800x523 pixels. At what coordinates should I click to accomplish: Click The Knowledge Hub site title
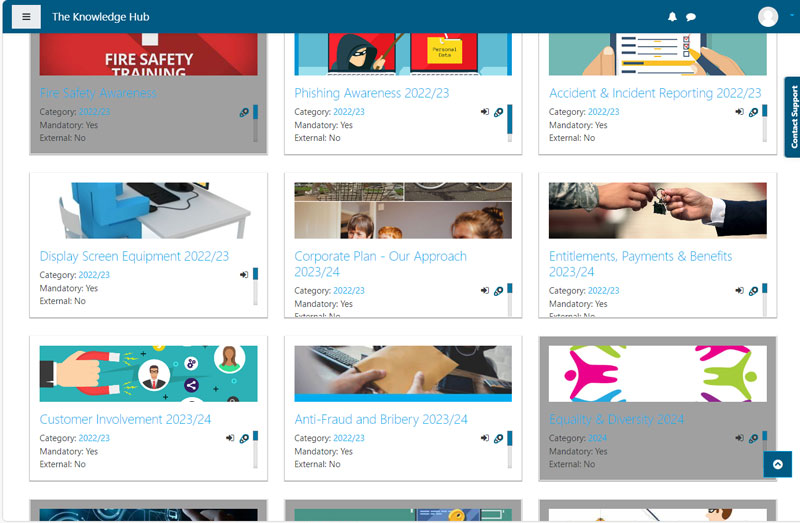[101, 17]
